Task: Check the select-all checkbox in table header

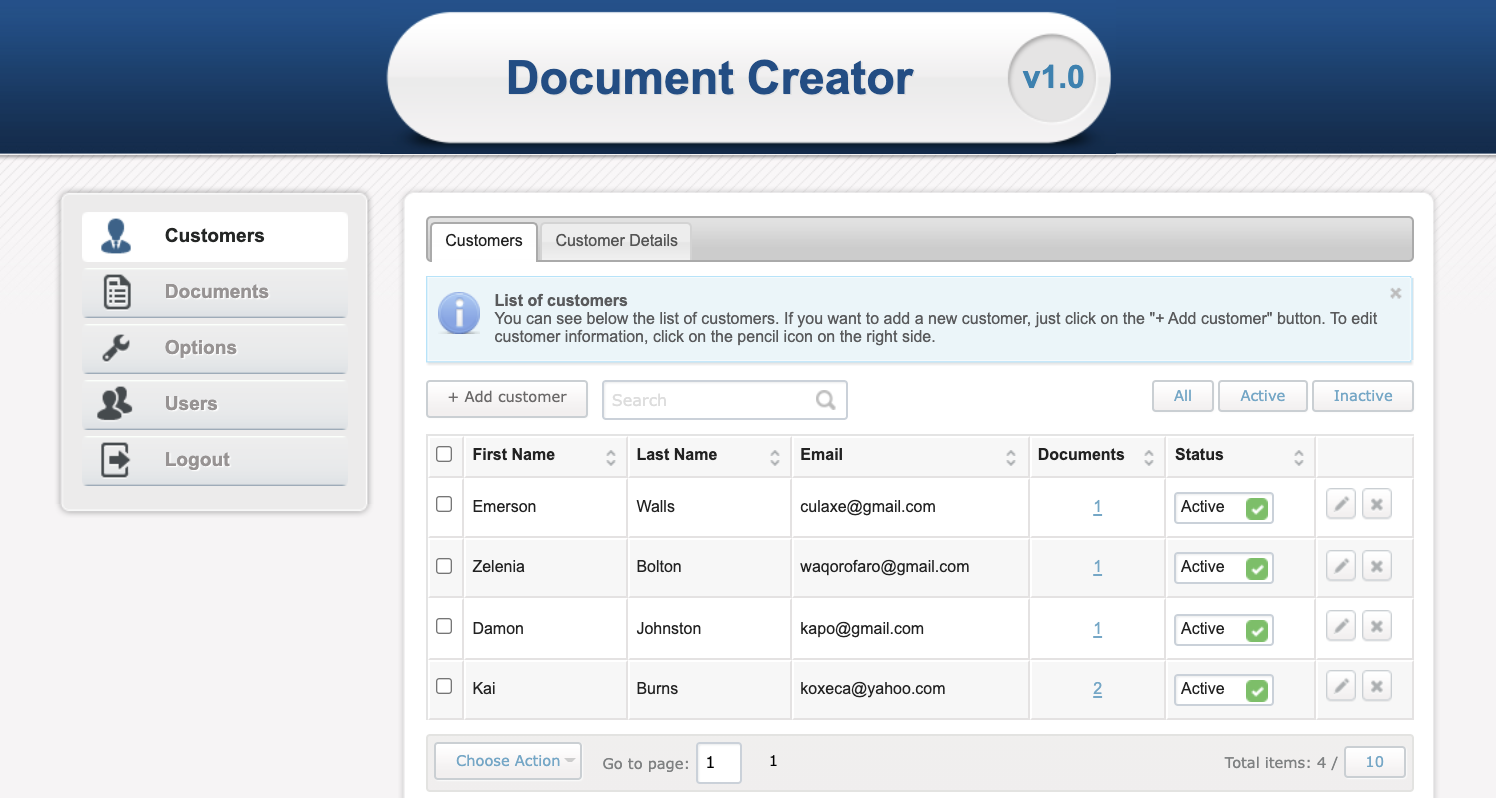Action: coord(444,453)
